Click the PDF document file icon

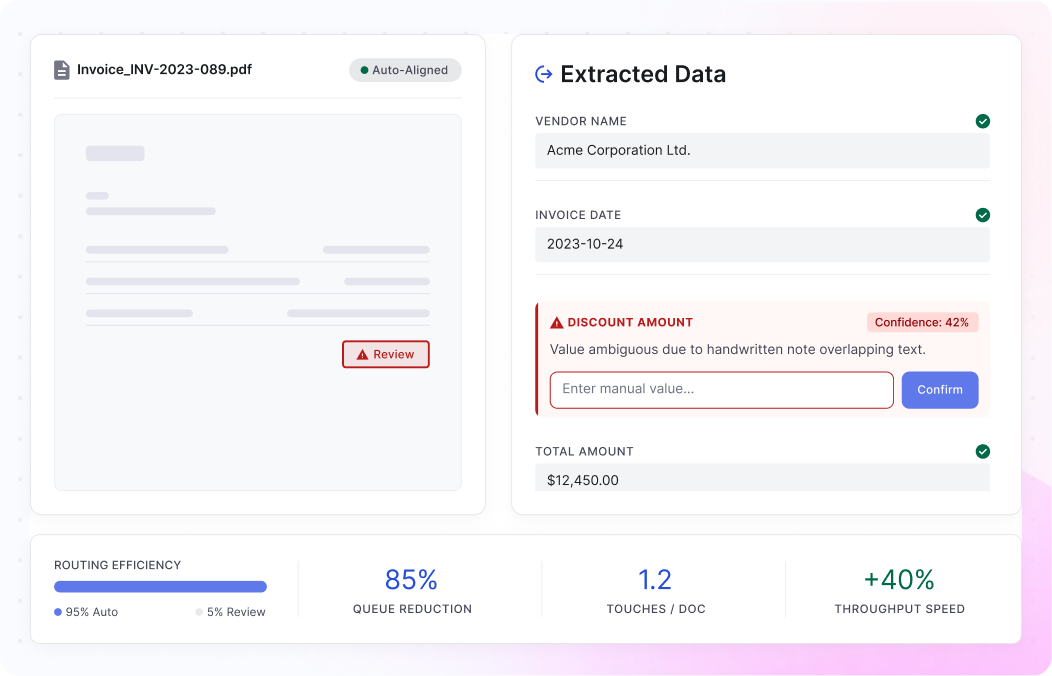(62, 70)
